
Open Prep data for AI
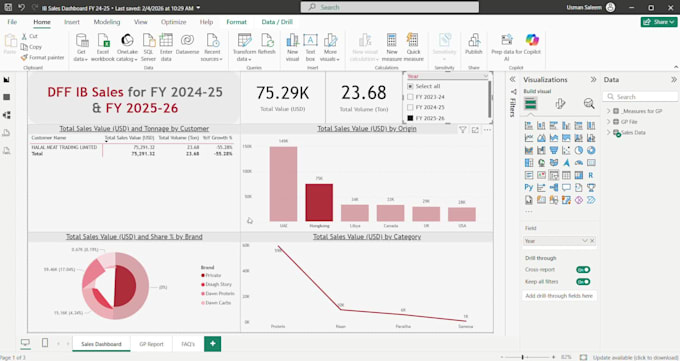coord(507,47)
